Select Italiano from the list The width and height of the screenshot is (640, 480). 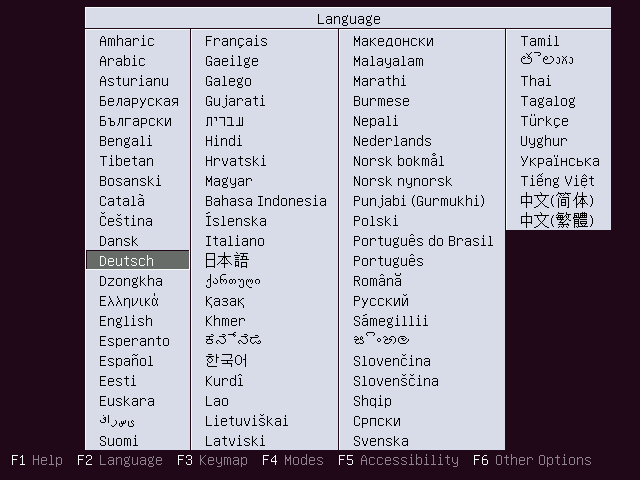point(235,241)
